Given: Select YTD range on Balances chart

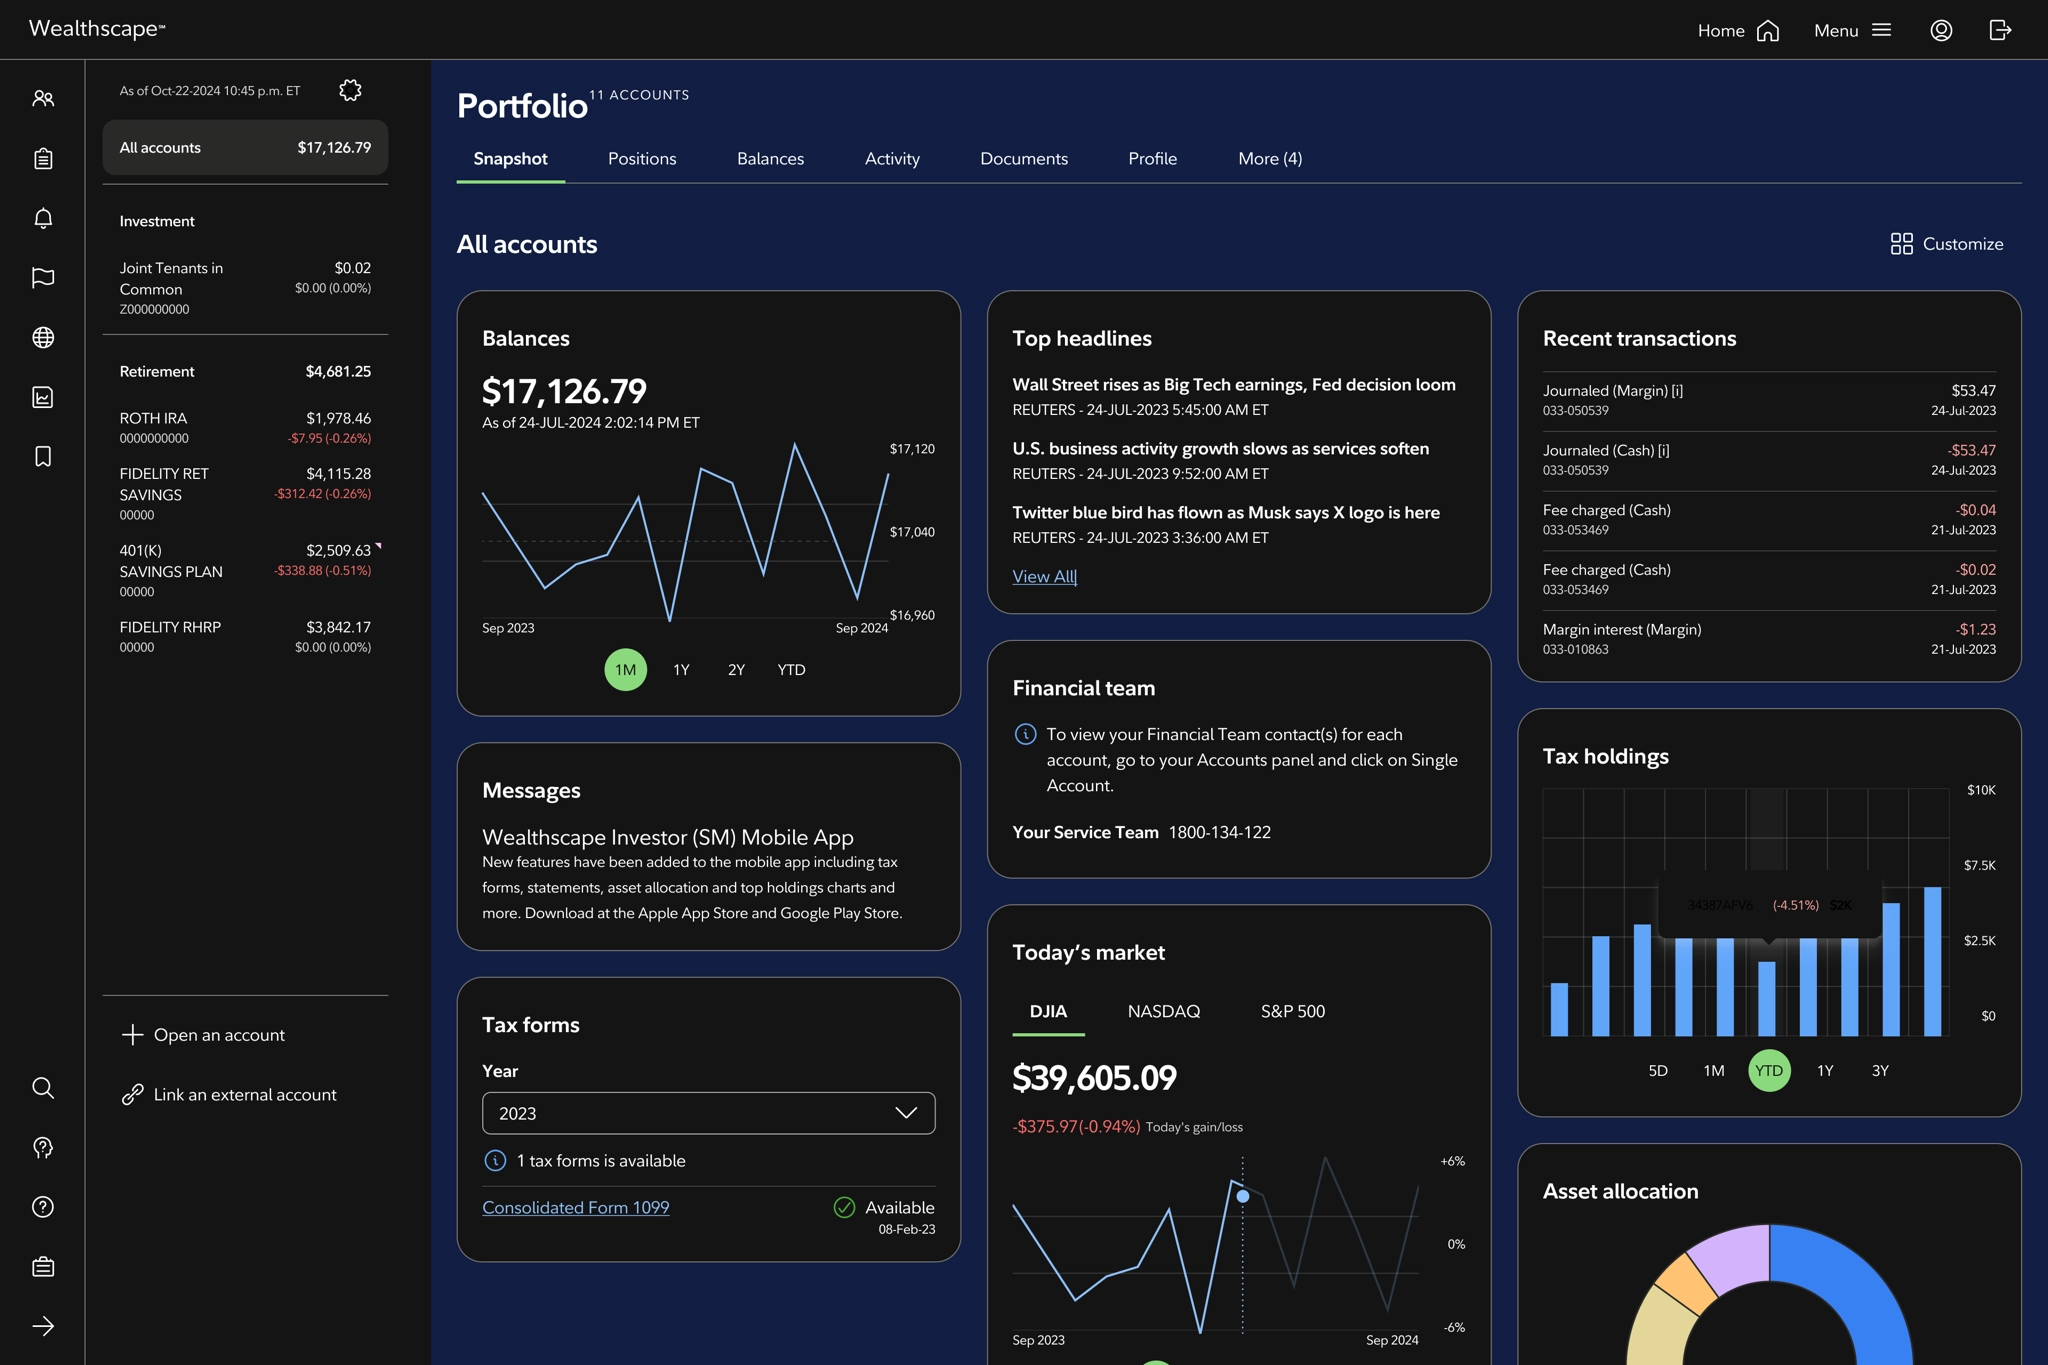Looking at the screenshot, I should coord(791,670).
